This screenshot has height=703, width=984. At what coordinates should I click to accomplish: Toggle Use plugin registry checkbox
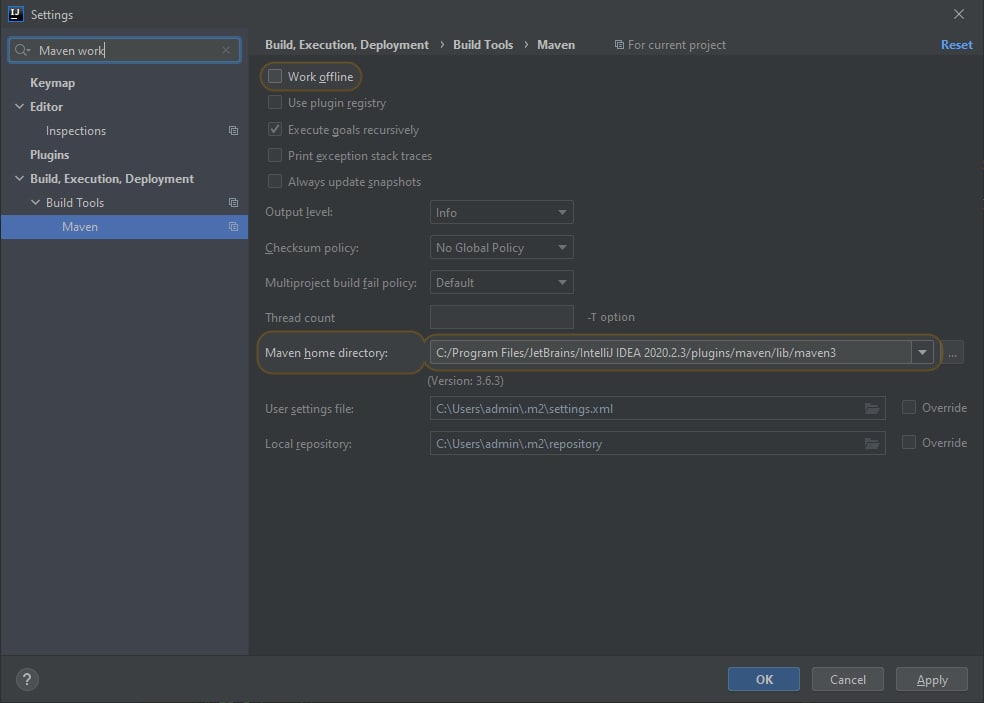click(x=275, y=102)
